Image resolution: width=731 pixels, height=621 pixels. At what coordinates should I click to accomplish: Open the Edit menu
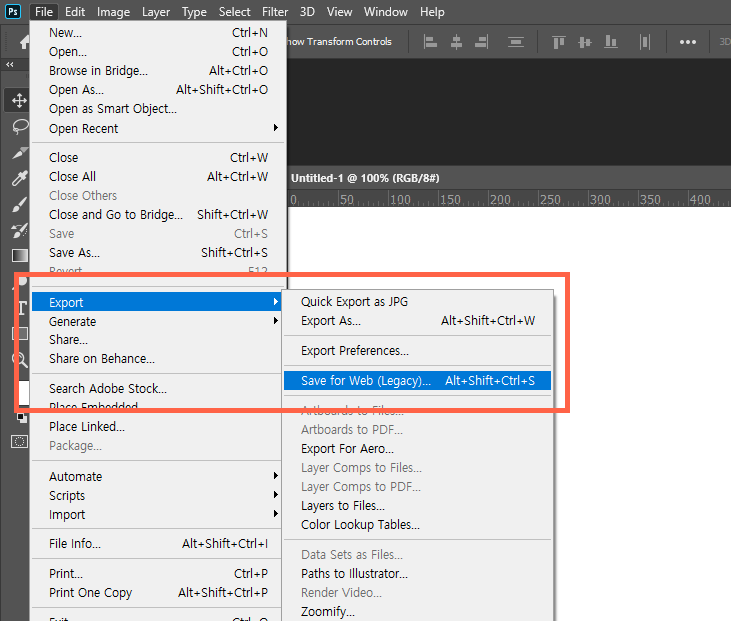[x=75, y=12]
